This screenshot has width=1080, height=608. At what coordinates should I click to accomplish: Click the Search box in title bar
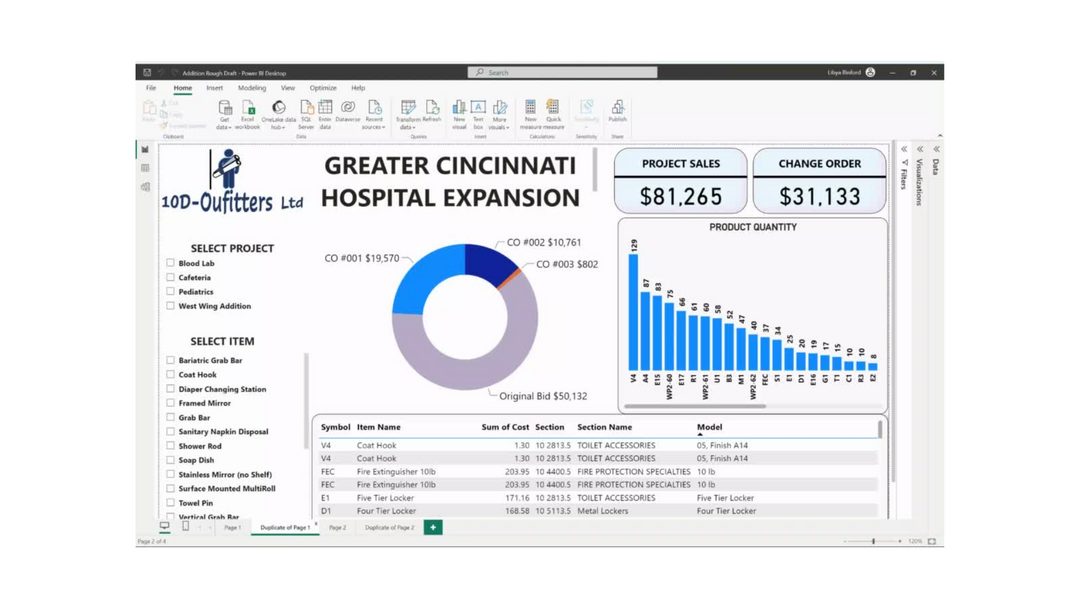[x=562, y=72]
